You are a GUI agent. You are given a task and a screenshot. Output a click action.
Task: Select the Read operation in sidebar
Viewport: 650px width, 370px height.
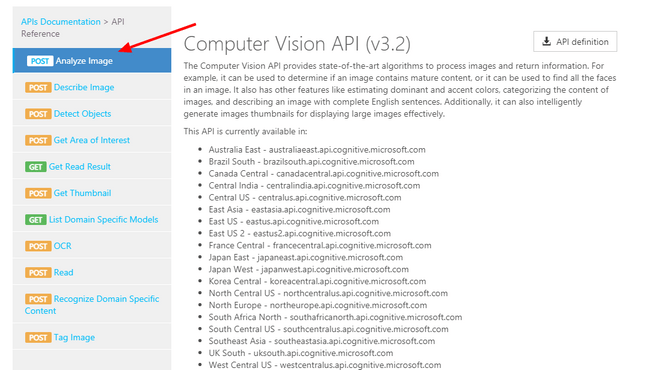pyautogui.click(x=92, y=273)
